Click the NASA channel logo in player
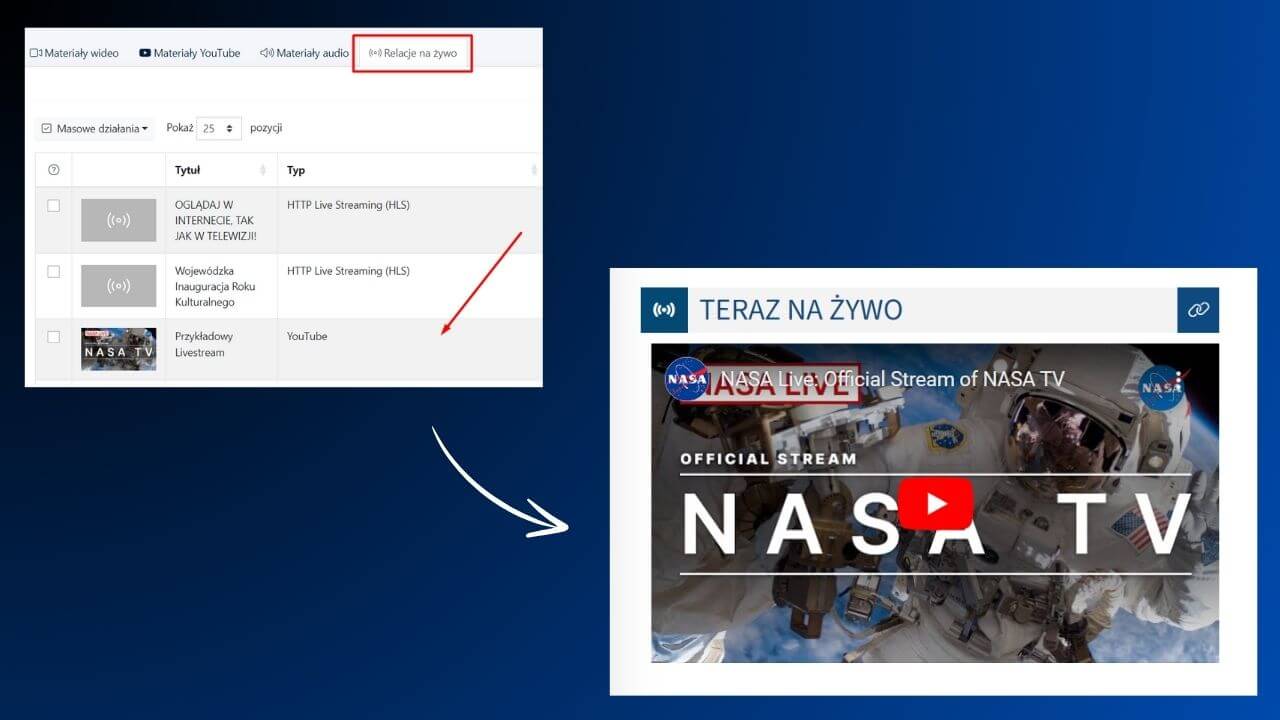The height and width of the screenshot is (720, 1280). click(x=687, y=379)
